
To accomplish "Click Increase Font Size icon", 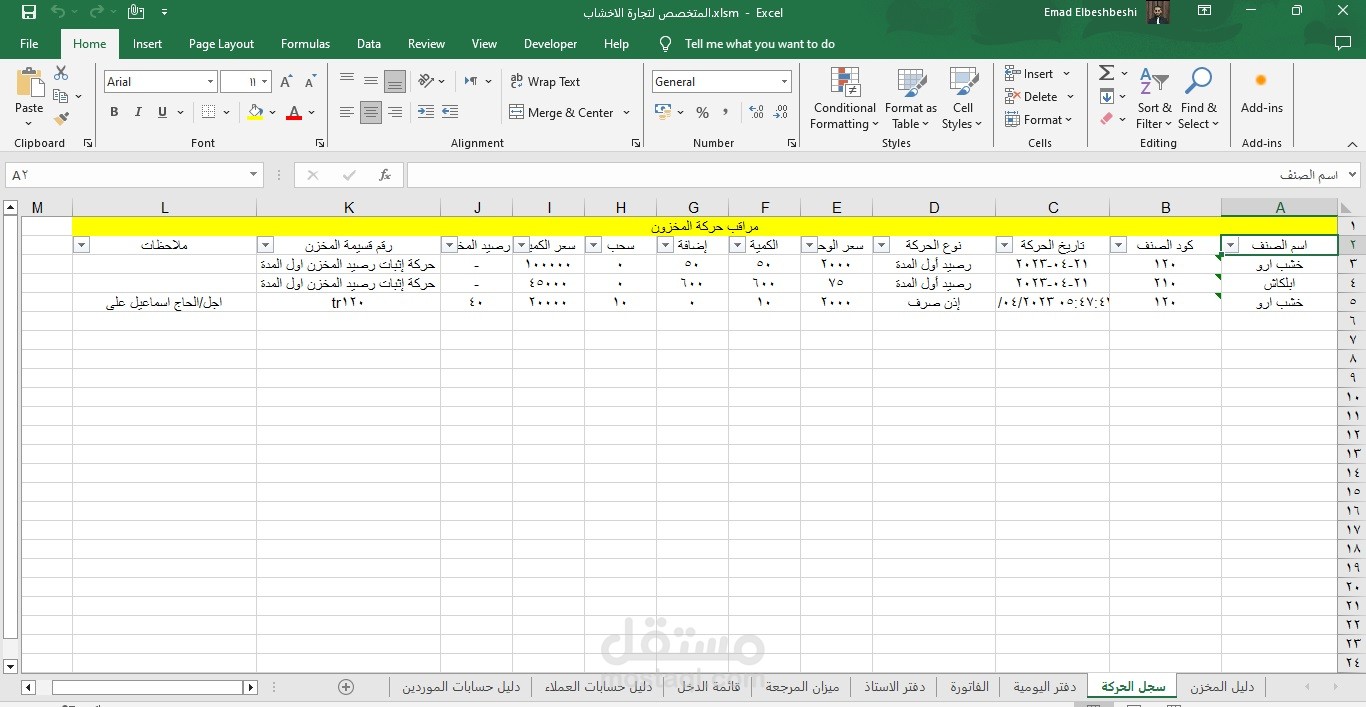I will tap(287, 82).
